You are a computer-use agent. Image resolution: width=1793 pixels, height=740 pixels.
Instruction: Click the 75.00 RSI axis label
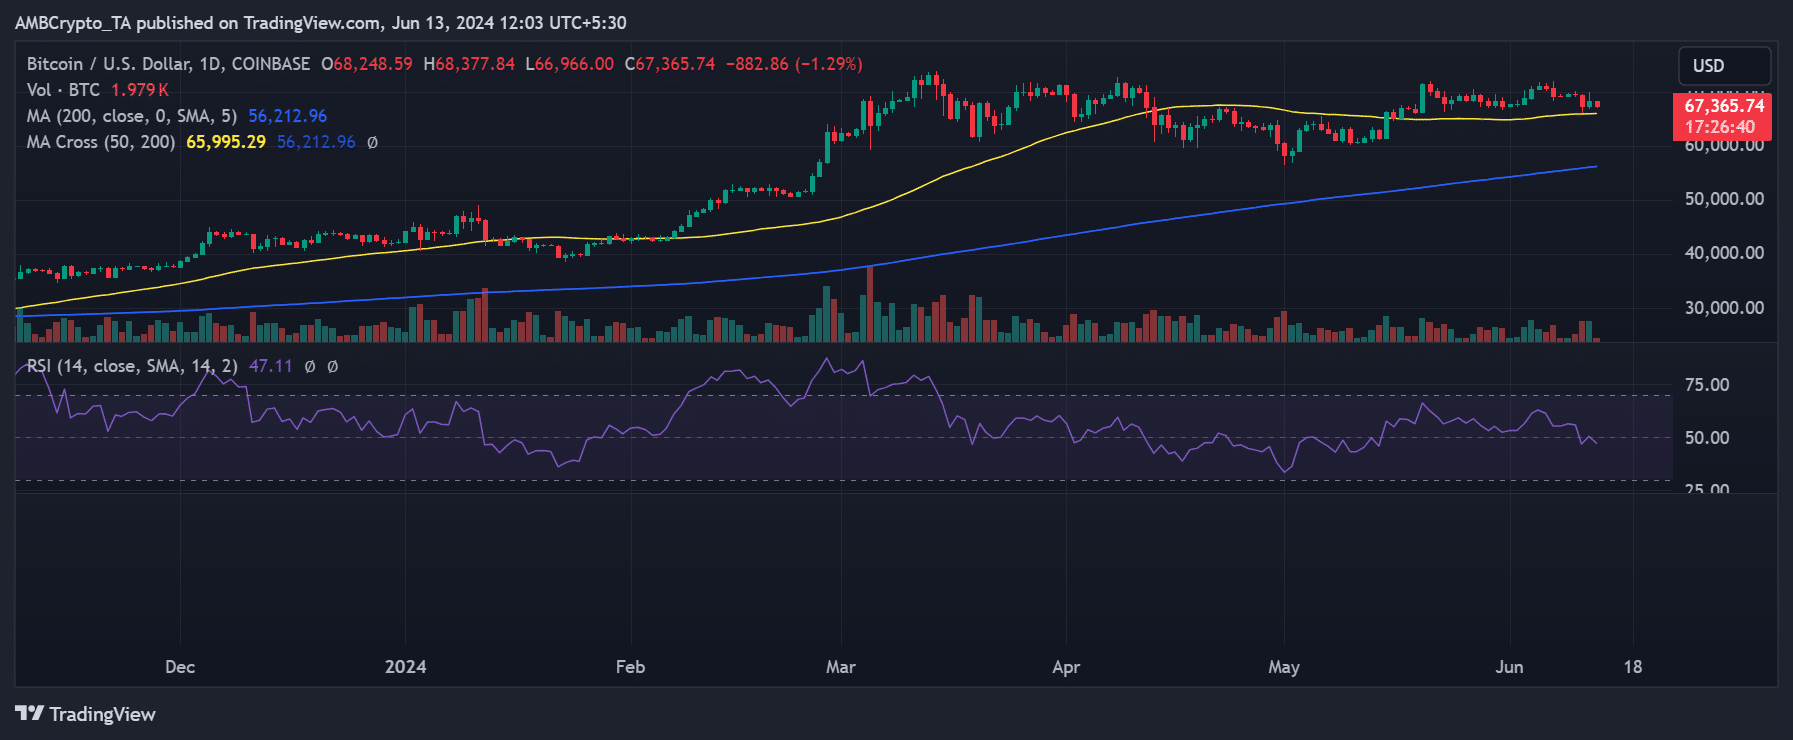coord(1707,385)
